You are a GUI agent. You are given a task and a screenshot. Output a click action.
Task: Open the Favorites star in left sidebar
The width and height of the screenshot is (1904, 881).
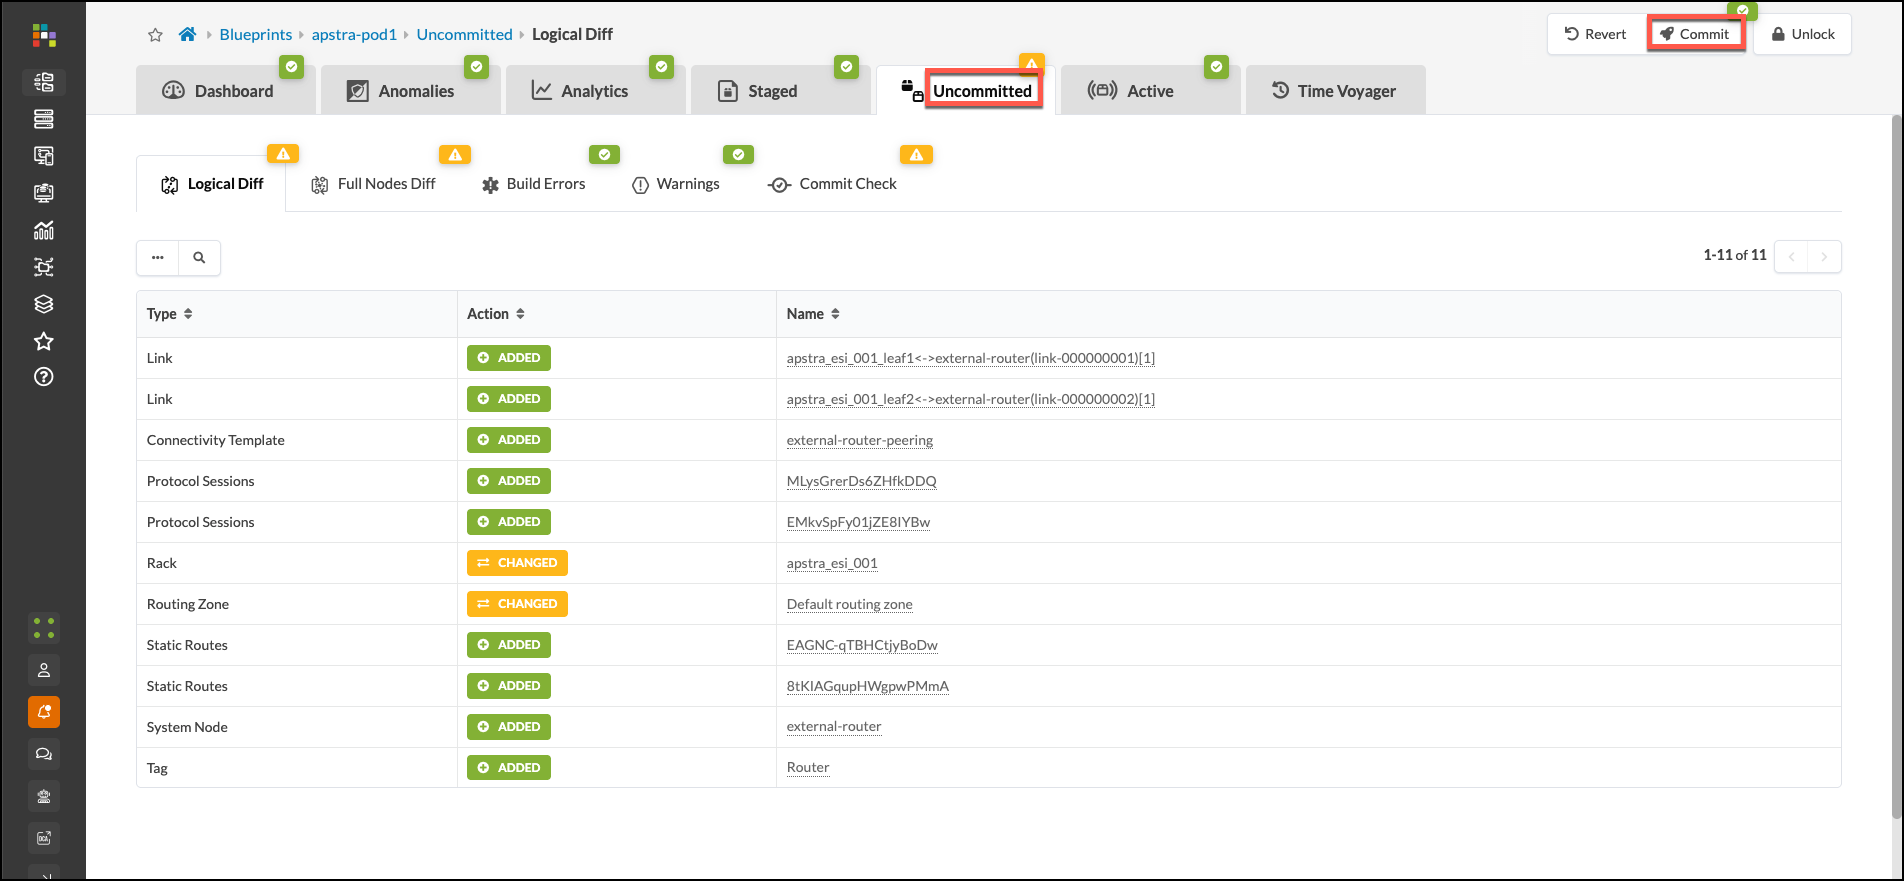coord(44,341)
